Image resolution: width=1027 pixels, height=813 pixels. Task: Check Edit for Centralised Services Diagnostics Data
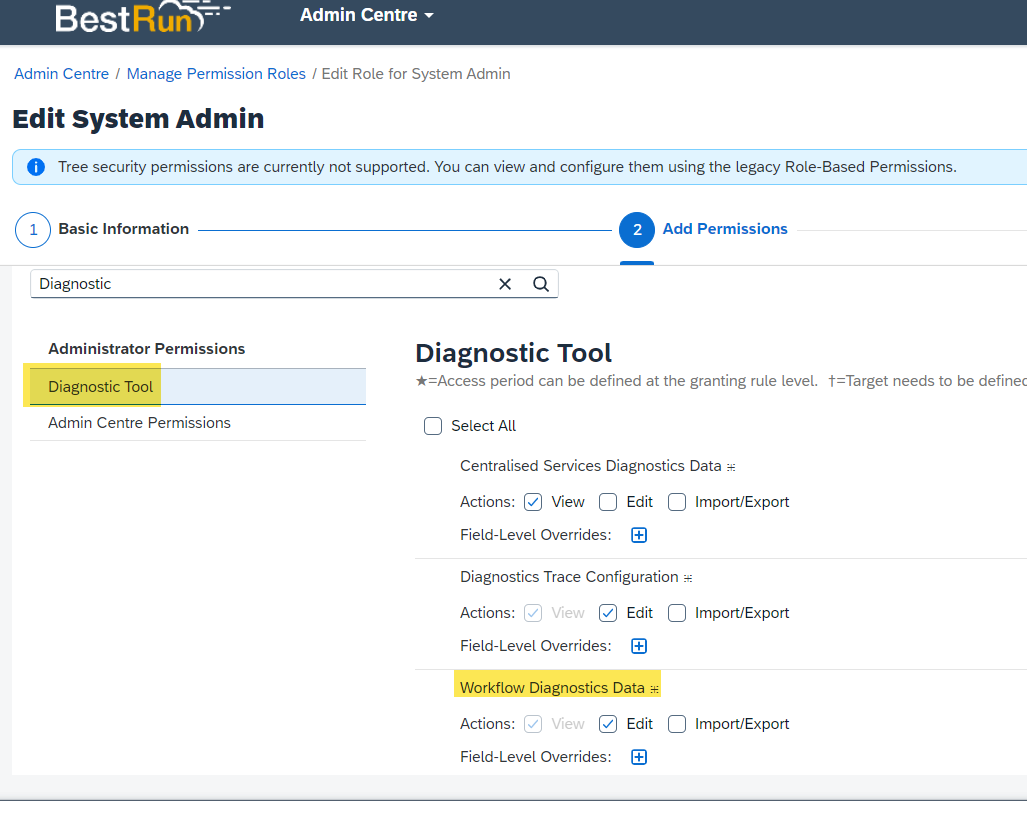pos(608,502)
